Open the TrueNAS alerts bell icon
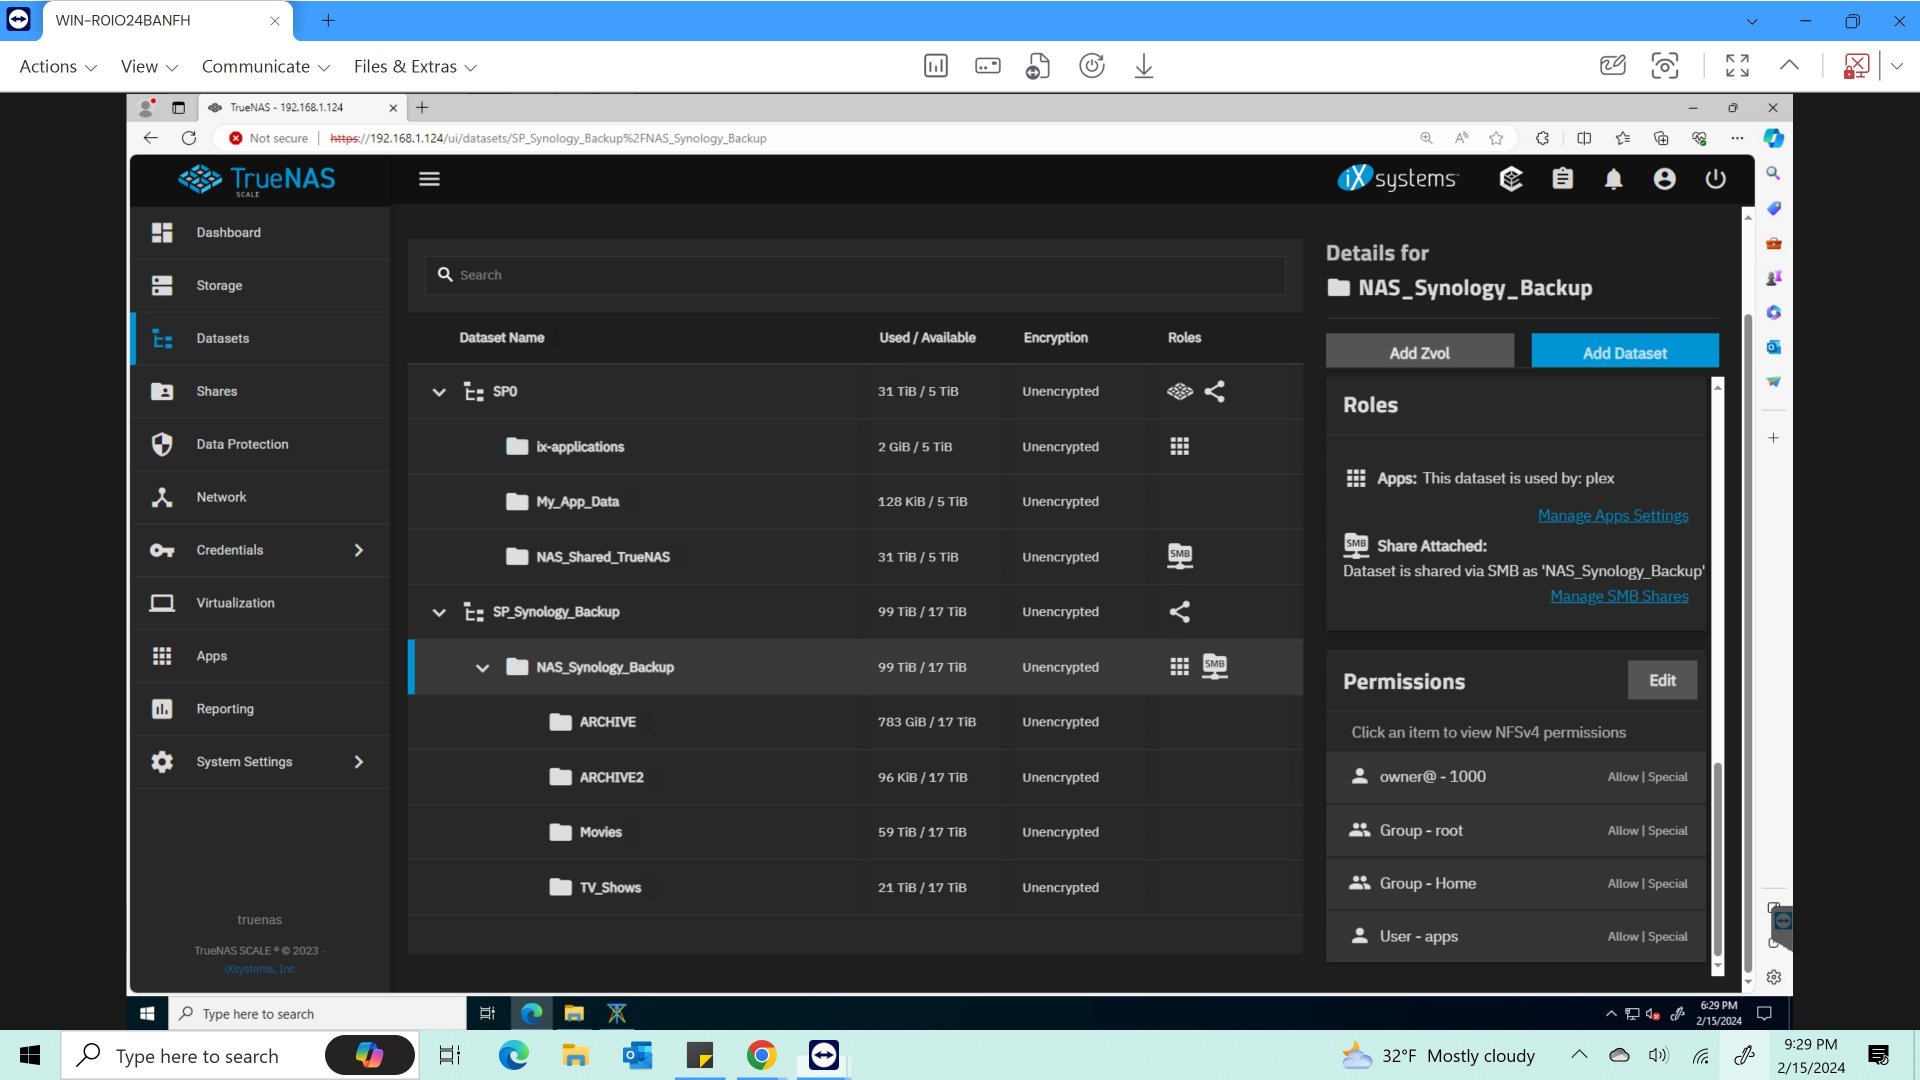This screenshot has height=1080, width=1920. click(x=1613, y=179)
